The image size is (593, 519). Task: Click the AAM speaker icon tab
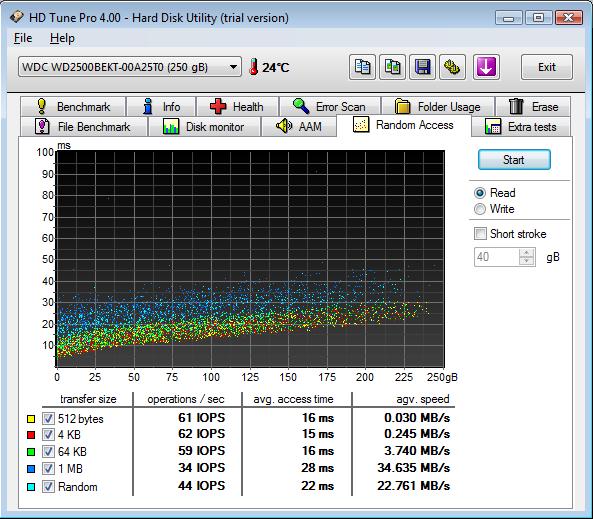(x=298, y=126)
